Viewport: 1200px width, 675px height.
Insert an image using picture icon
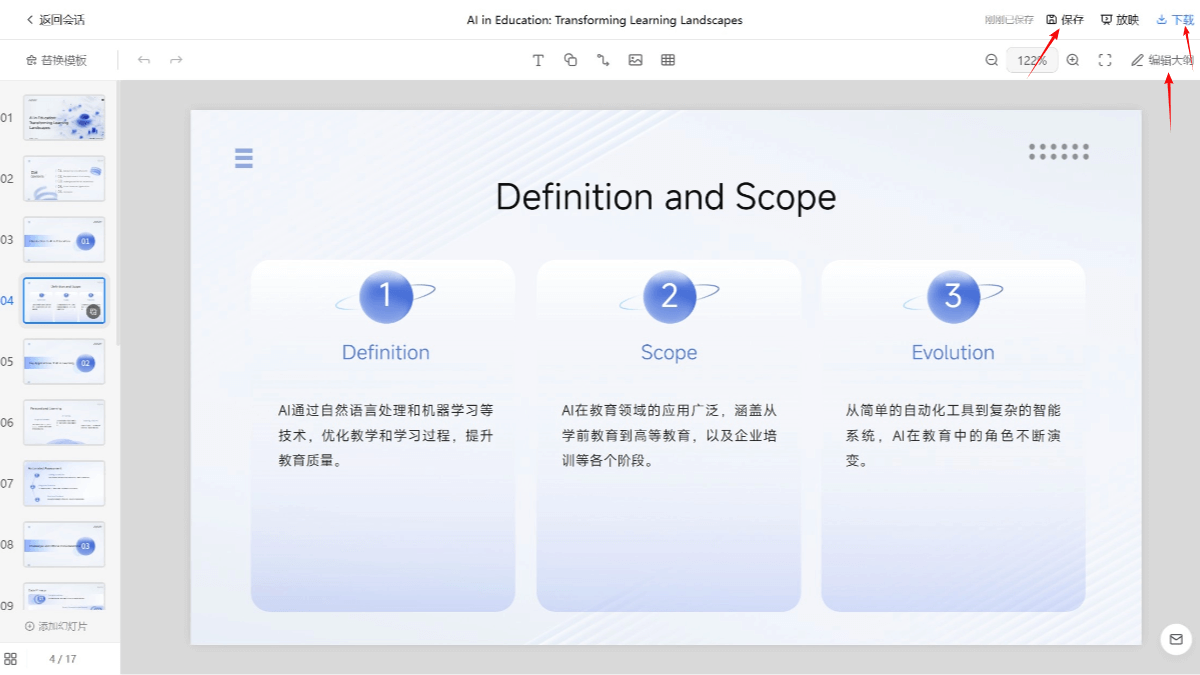click(x=635, y=60)
